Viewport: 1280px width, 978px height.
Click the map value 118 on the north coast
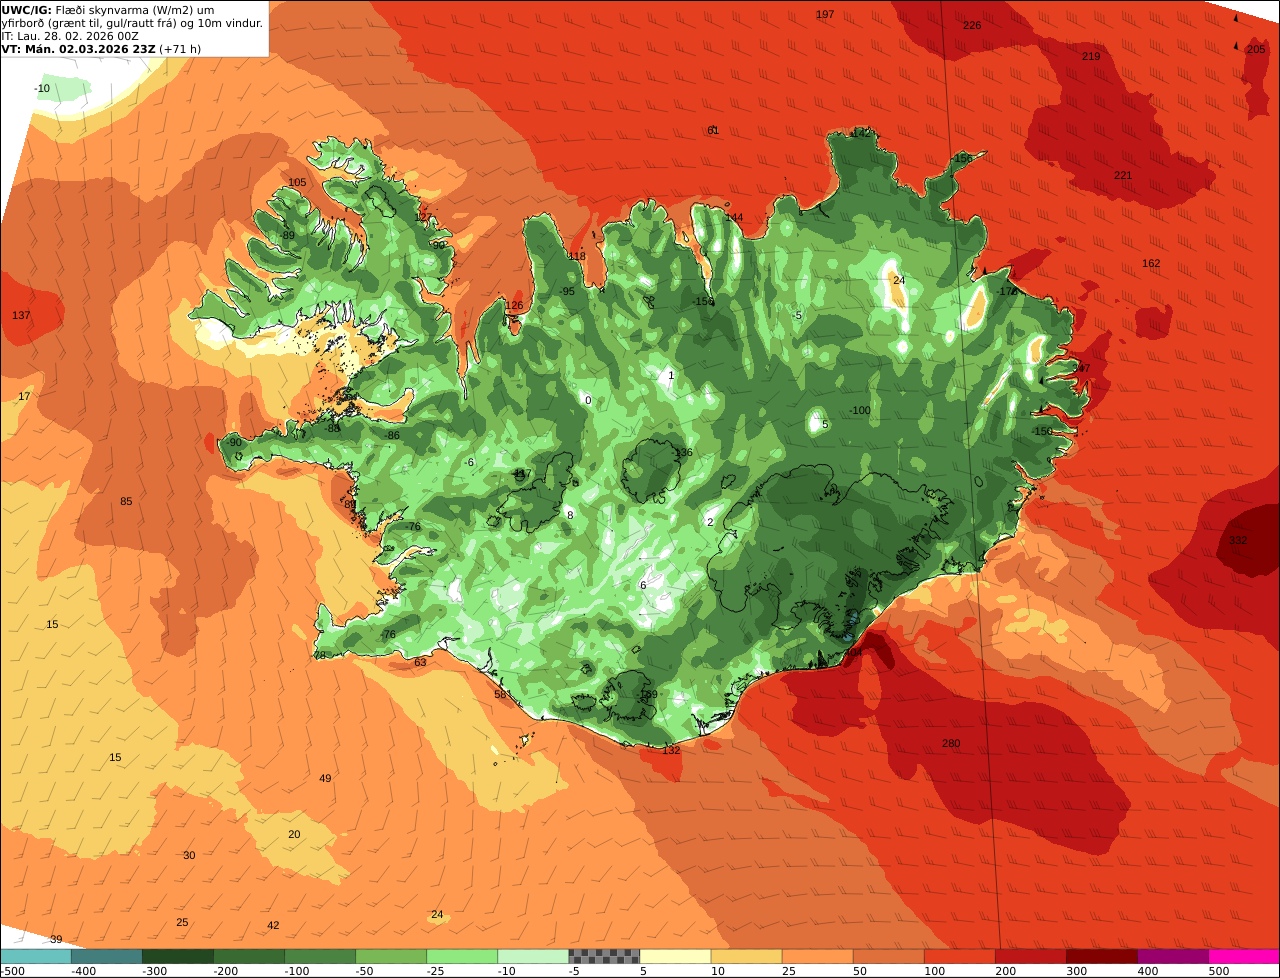pyautogui.click(x=577, y=256)
